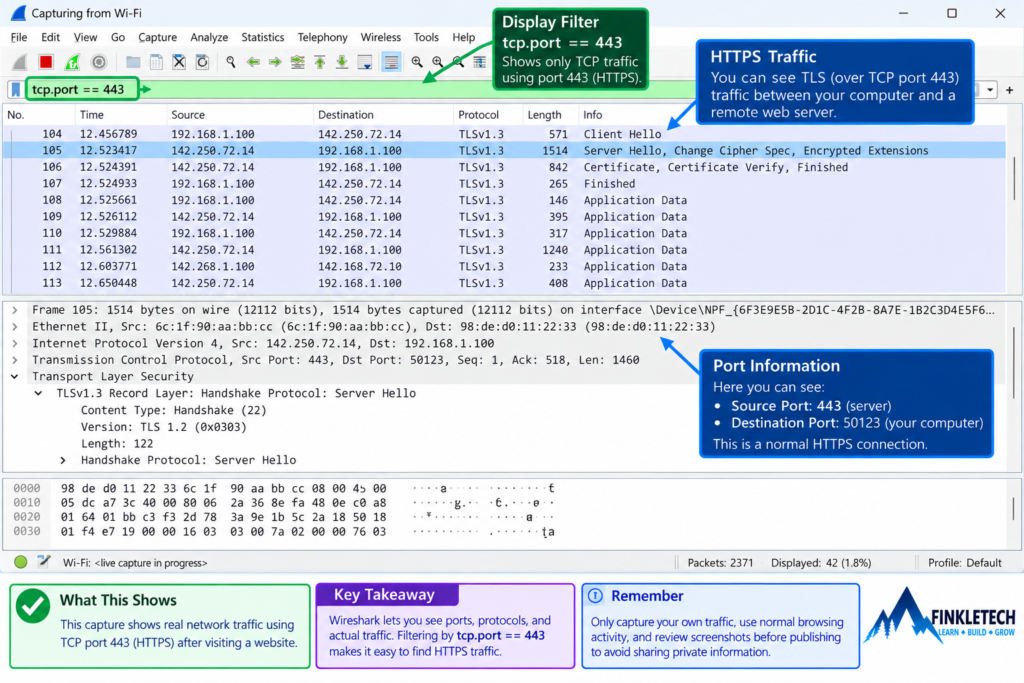This screenshot has height=683, width=1024.
Task: Sort by the Length column header
Action: [x=550, y=115]
